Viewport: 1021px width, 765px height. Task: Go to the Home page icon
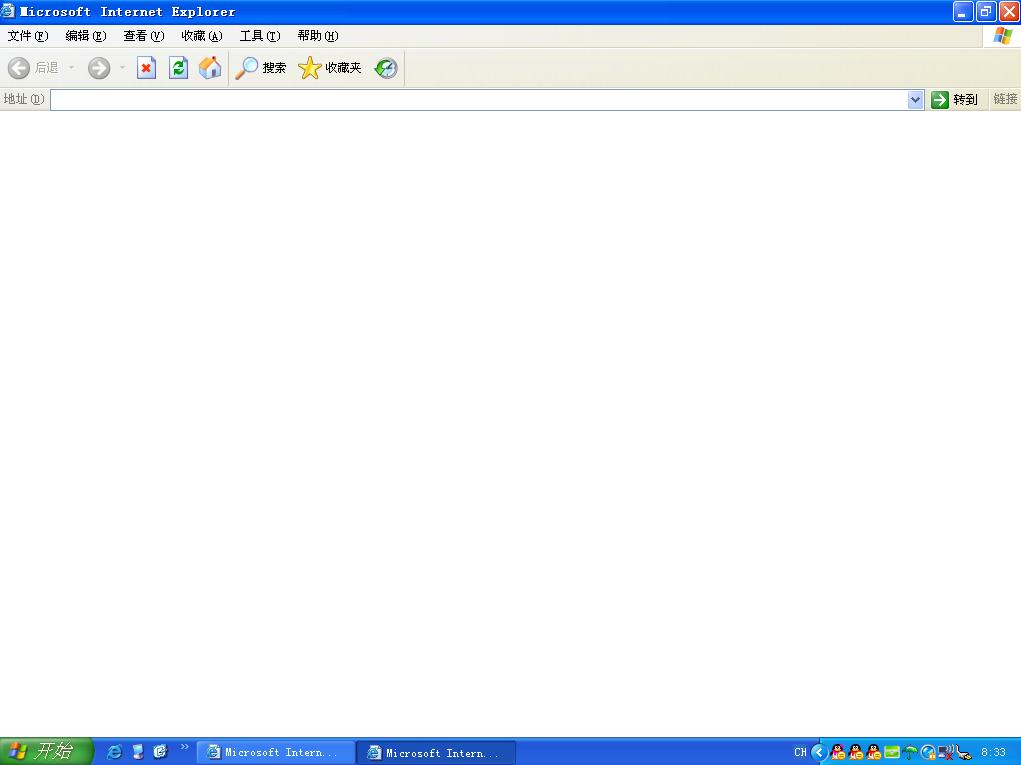pos(210,68)
